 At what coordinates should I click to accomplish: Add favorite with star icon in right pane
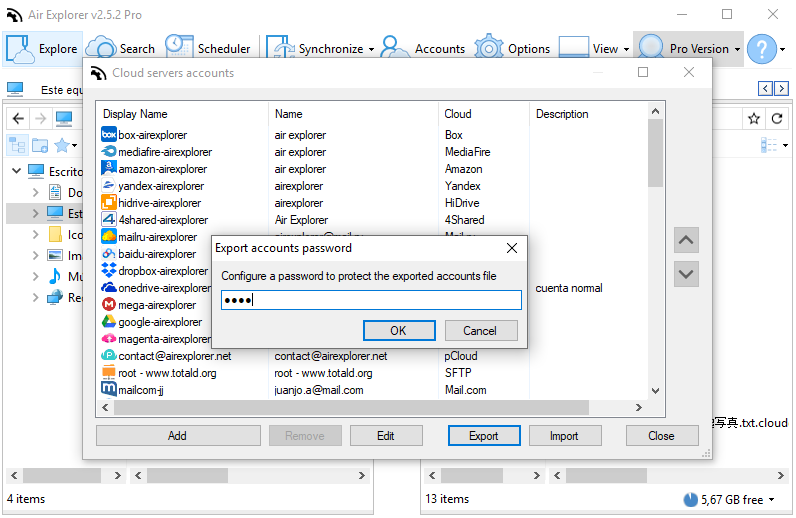754,119
